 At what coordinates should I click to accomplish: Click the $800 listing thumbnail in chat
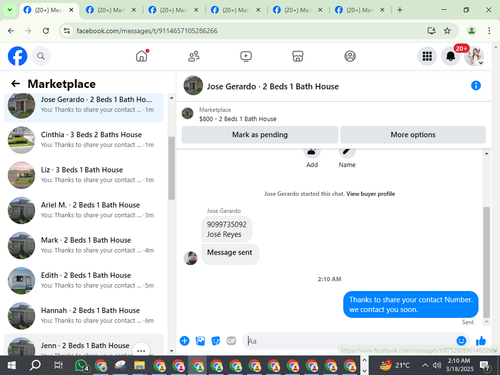click(x=187, y=113)
